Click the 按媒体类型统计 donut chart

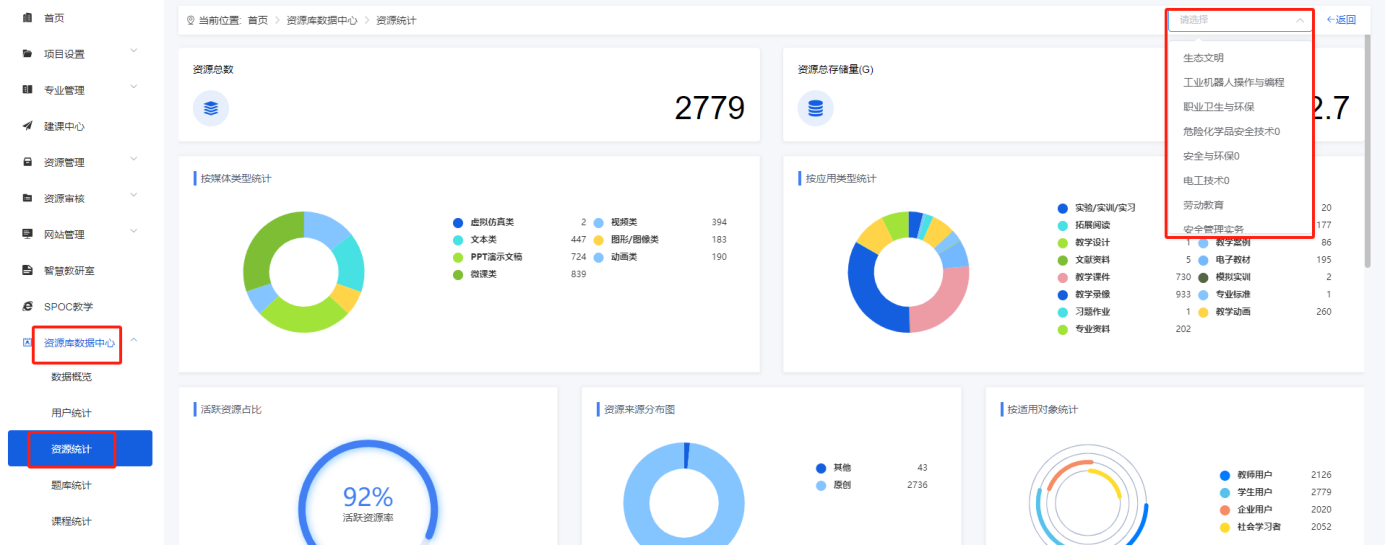coord(304,272)
